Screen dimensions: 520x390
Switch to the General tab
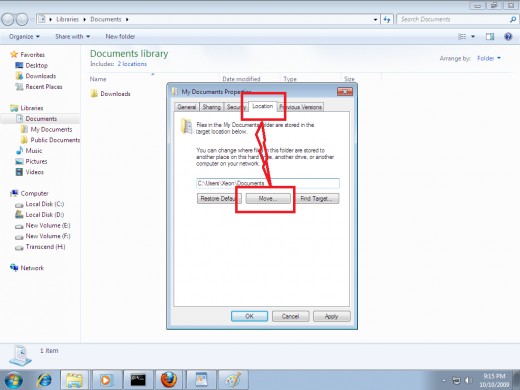(x=187, y=107)
